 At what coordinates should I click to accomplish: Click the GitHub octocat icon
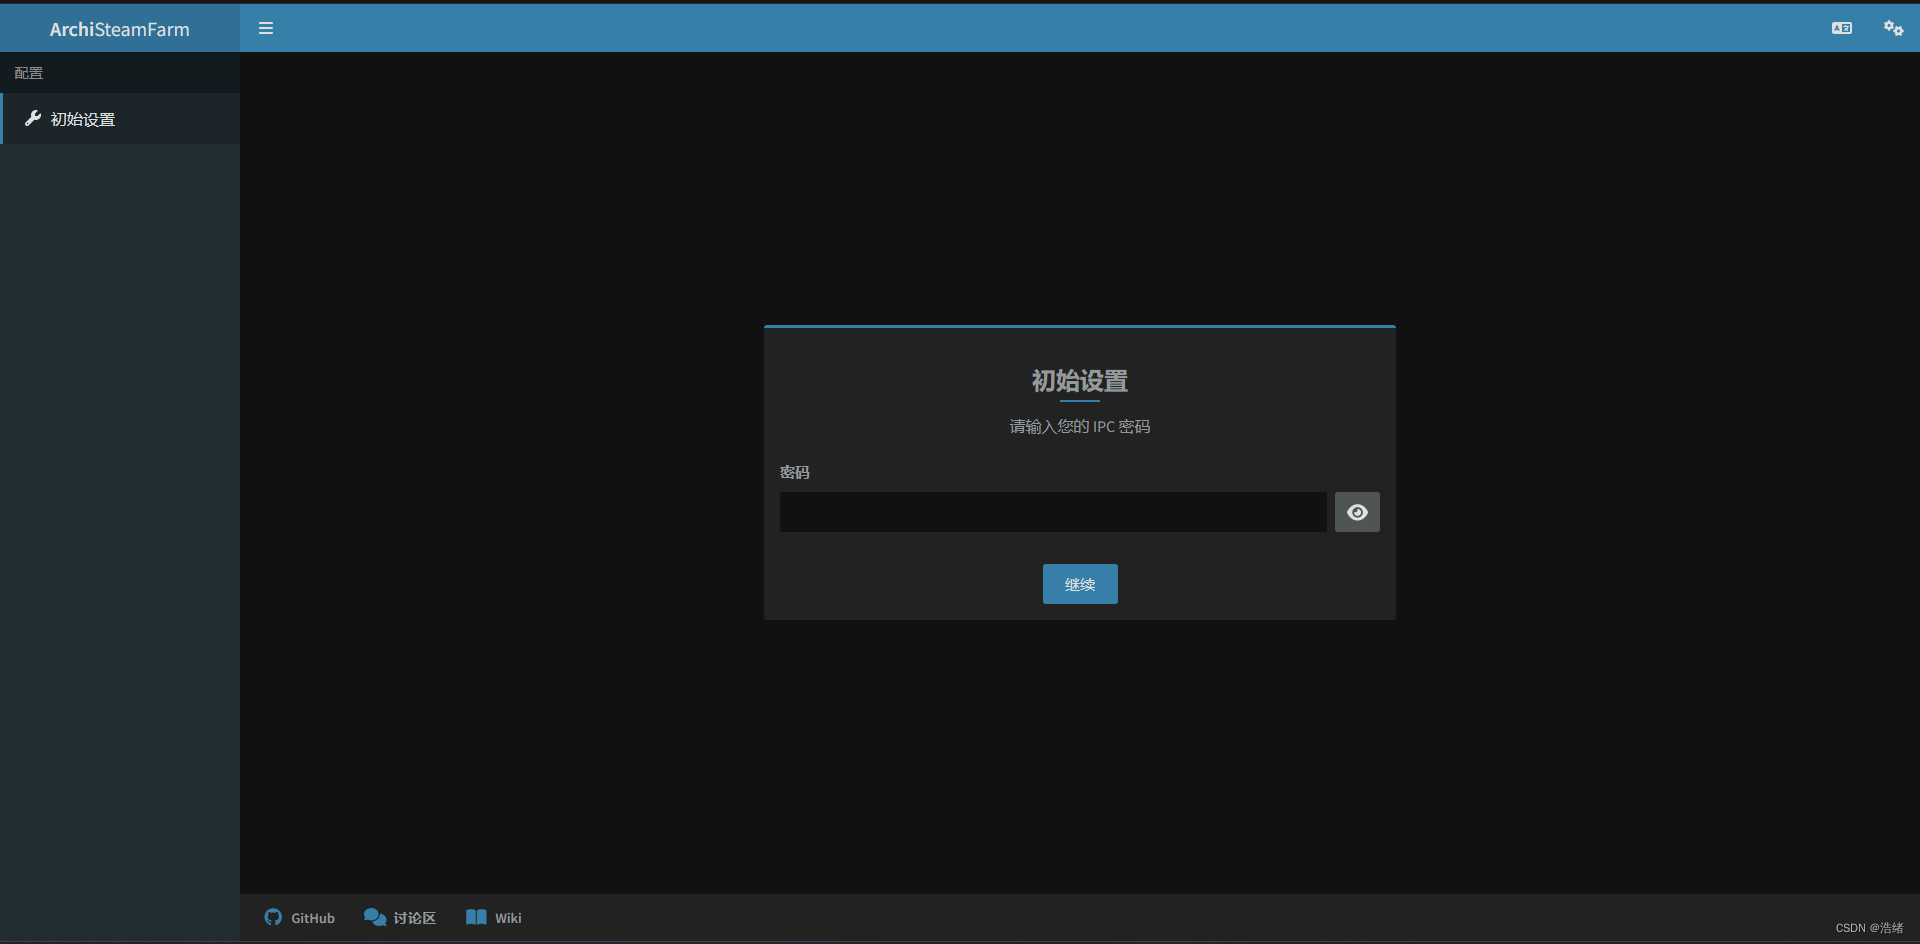coord(273,917)
